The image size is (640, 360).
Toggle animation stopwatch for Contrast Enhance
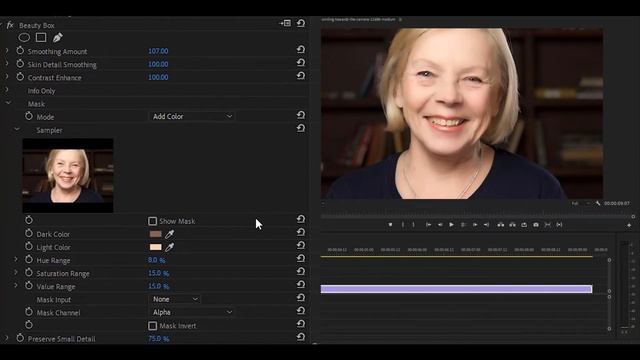point(20,77)
